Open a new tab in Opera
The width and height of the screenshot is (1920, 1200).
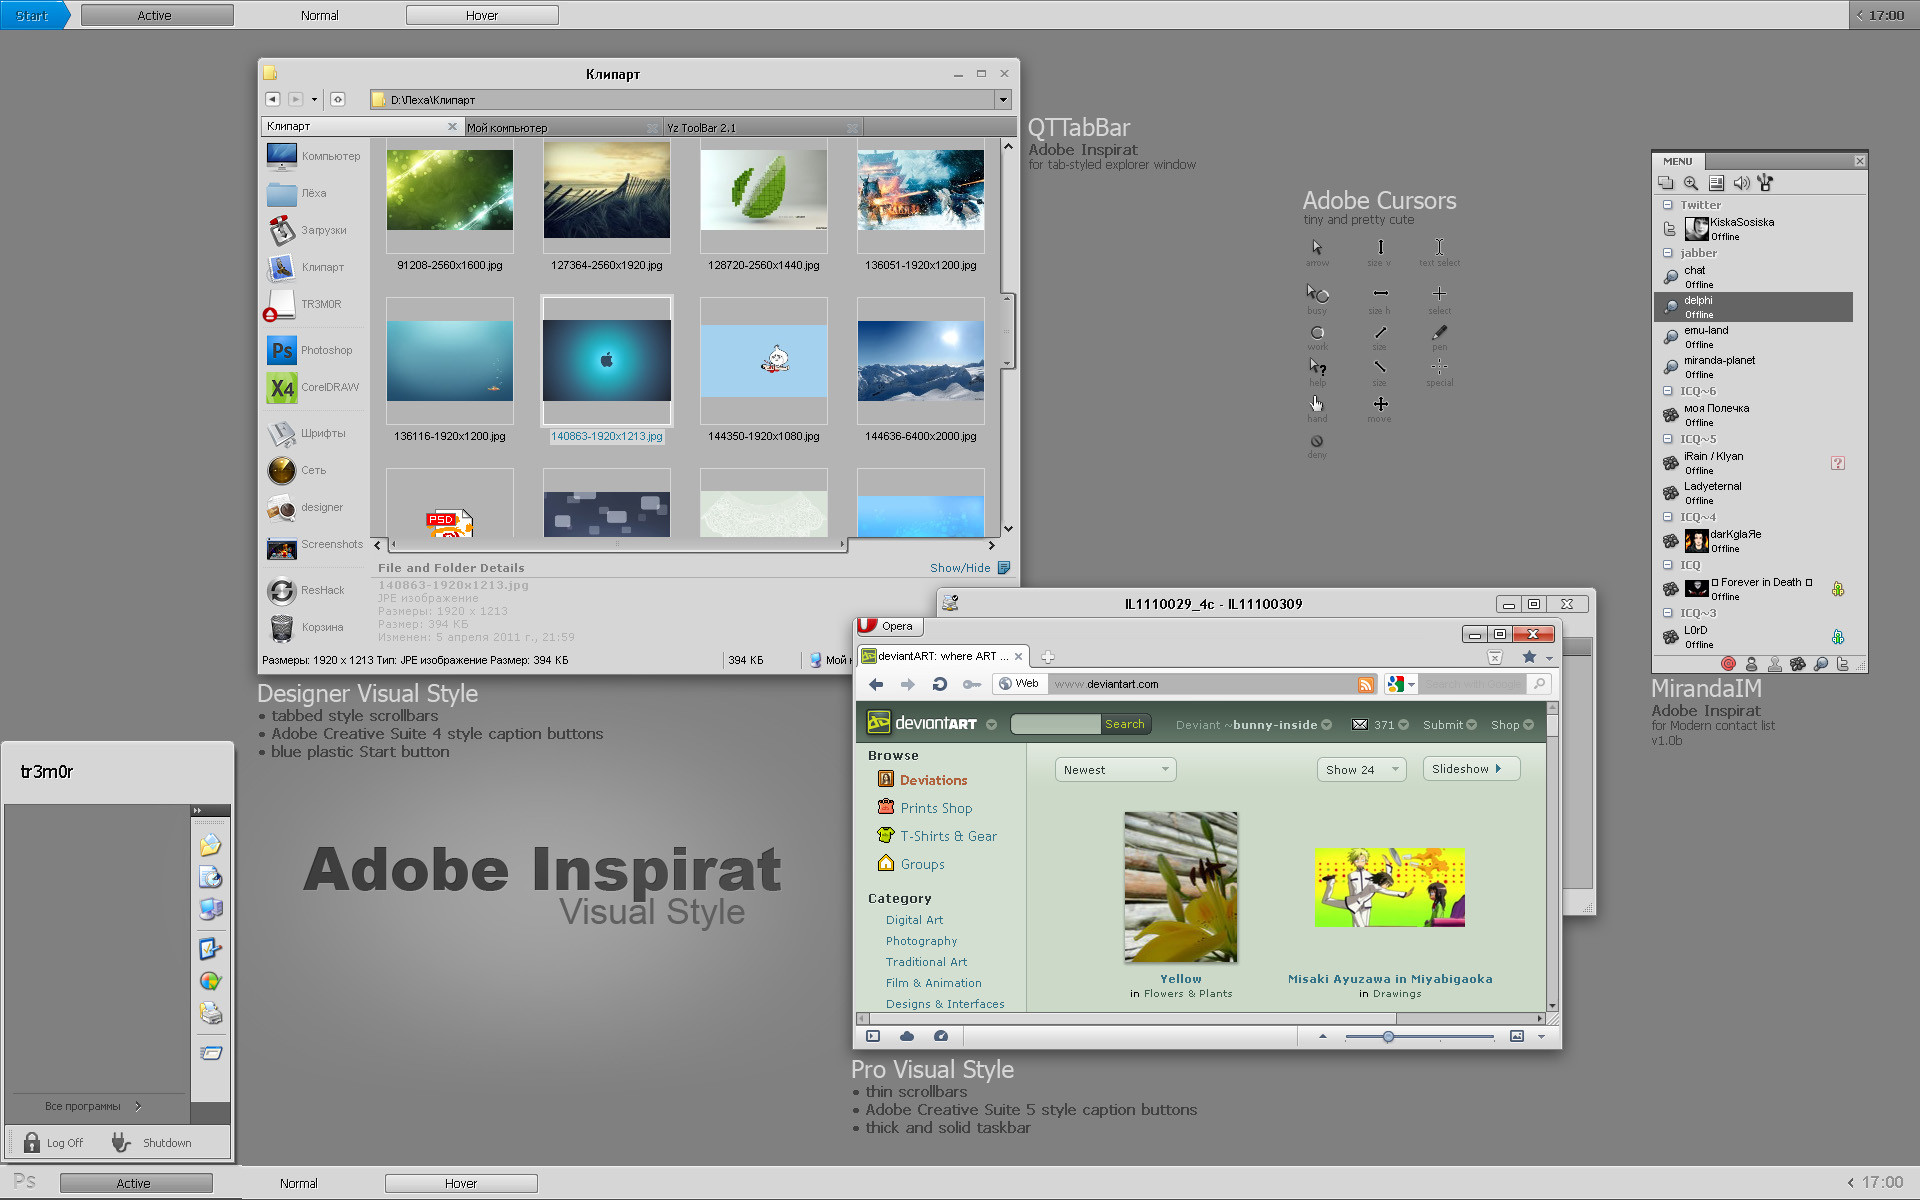pyautogui.click(x=1048, y=657)
